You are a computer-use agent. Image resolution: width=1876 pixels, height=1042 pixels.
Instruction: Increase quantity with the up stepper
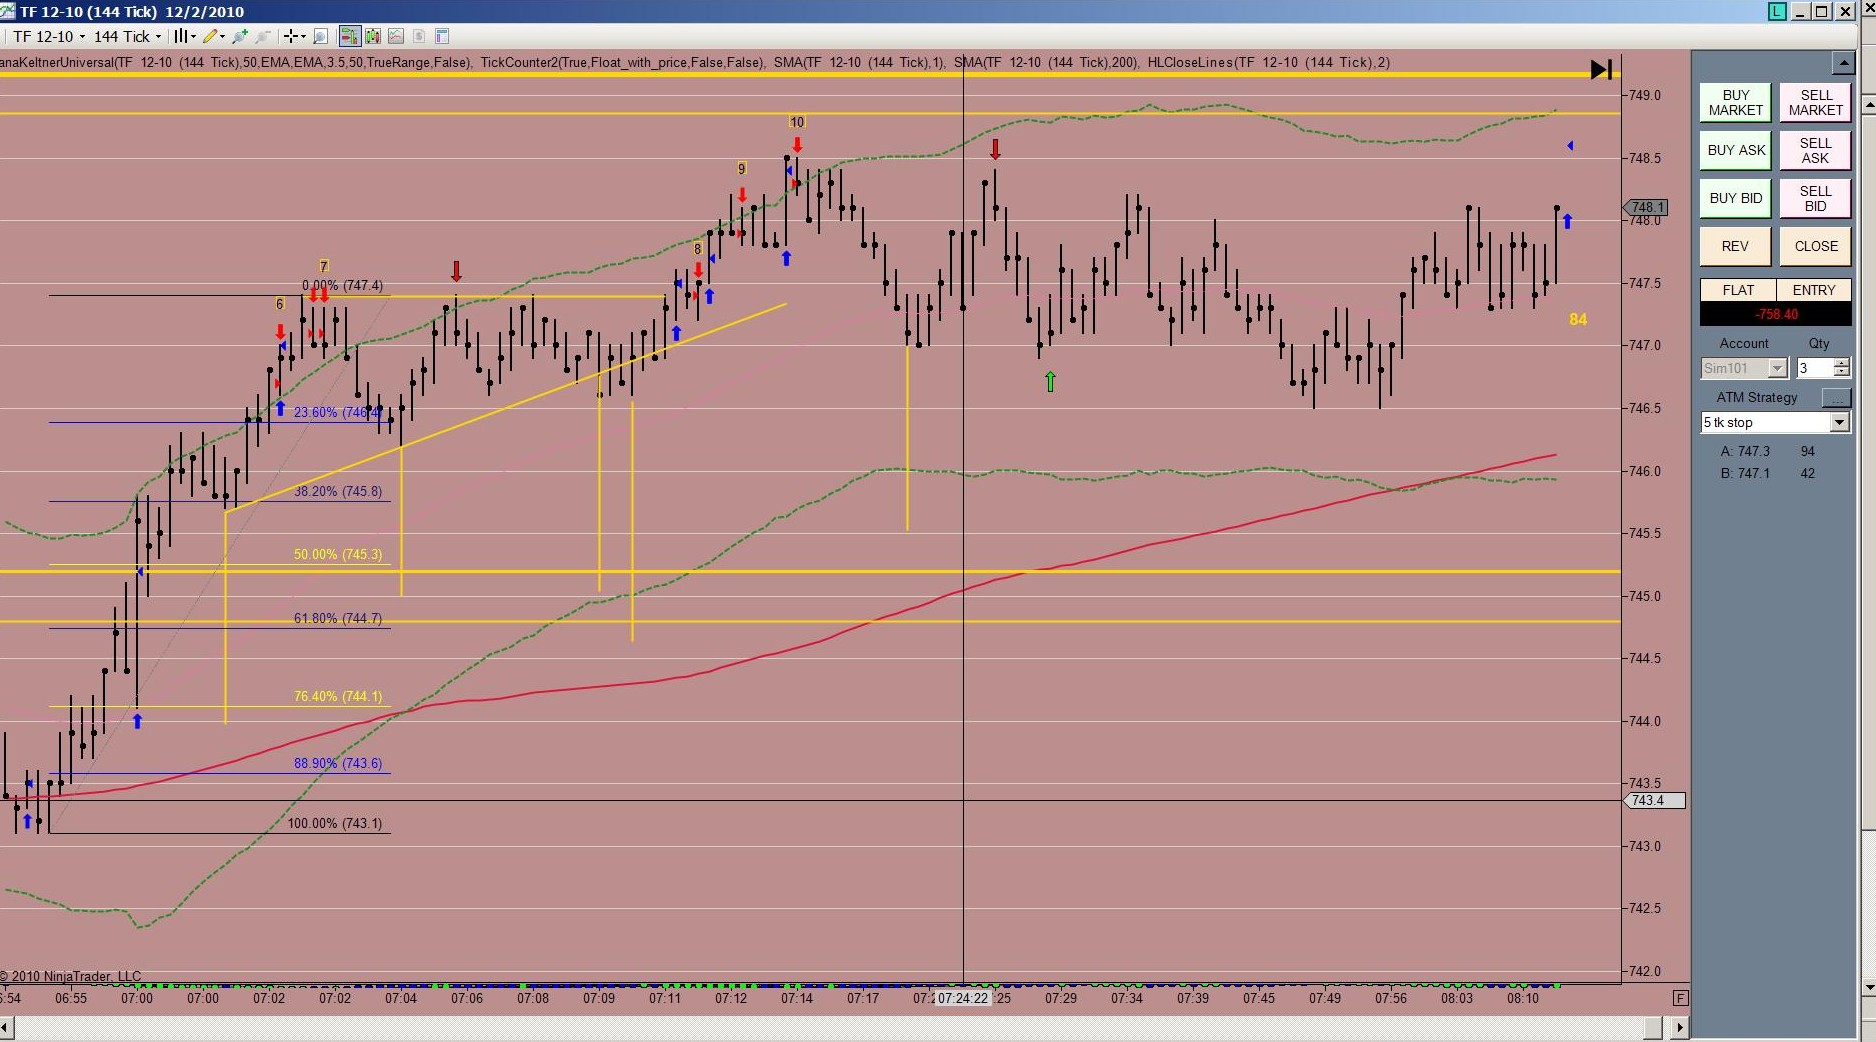1842,363
